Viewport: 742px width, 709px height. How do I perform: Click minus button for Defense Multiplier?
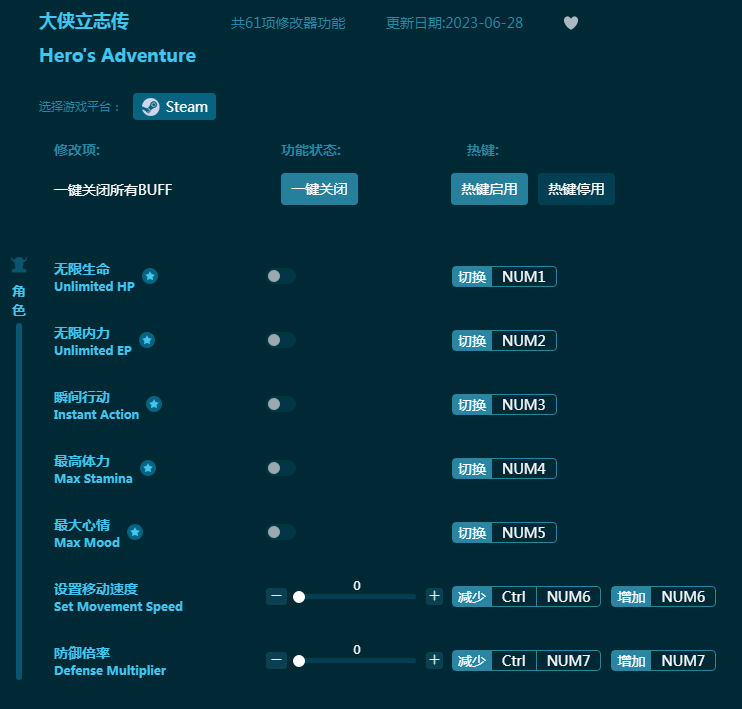(x=276, y=660)
